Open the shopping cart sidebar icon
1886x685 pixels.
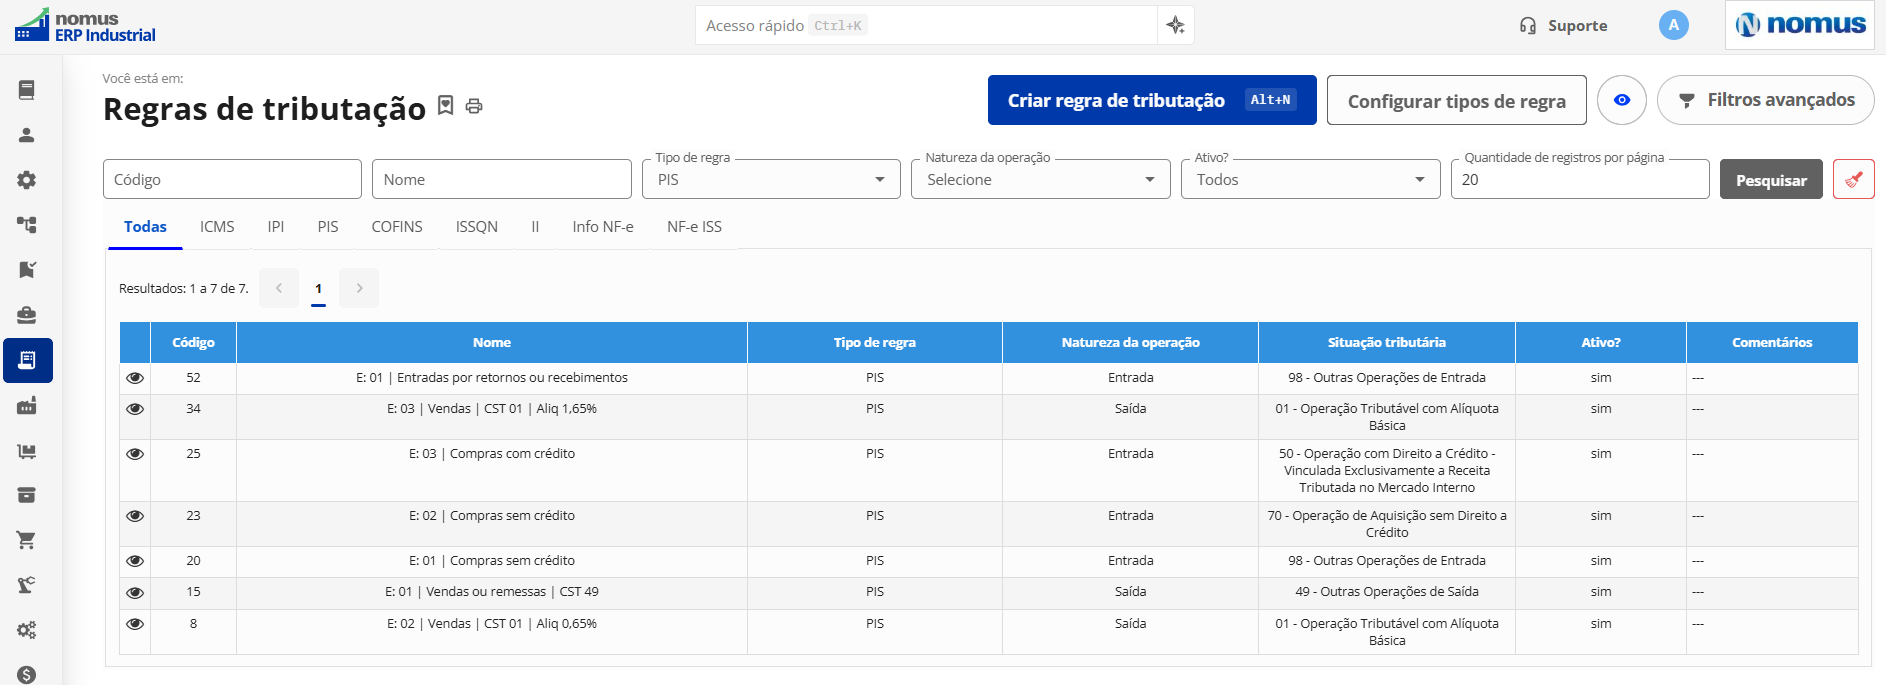click(27, 540)
